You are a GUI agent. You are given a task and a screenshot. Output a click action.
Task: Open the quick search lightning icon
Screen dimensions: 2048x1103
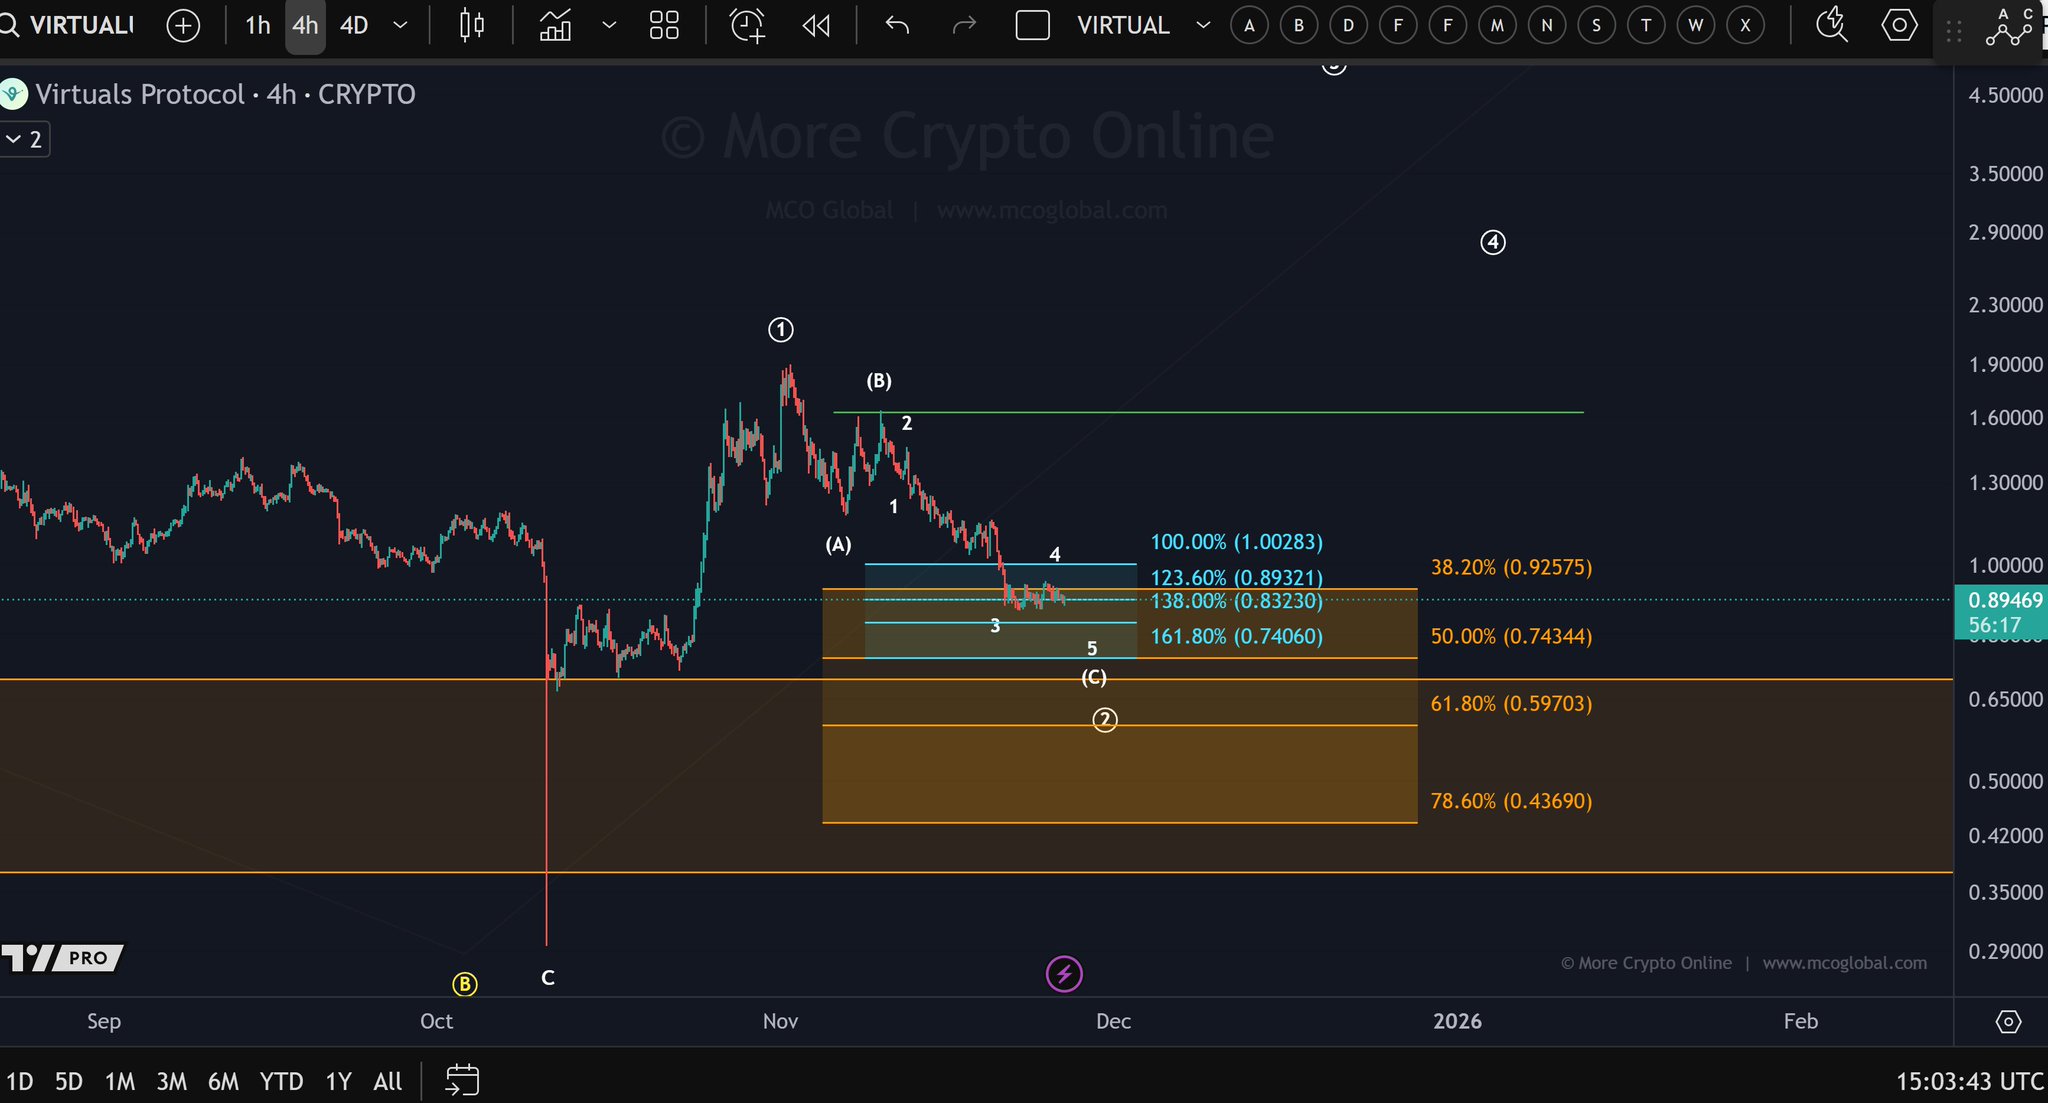pos(1831,25)
